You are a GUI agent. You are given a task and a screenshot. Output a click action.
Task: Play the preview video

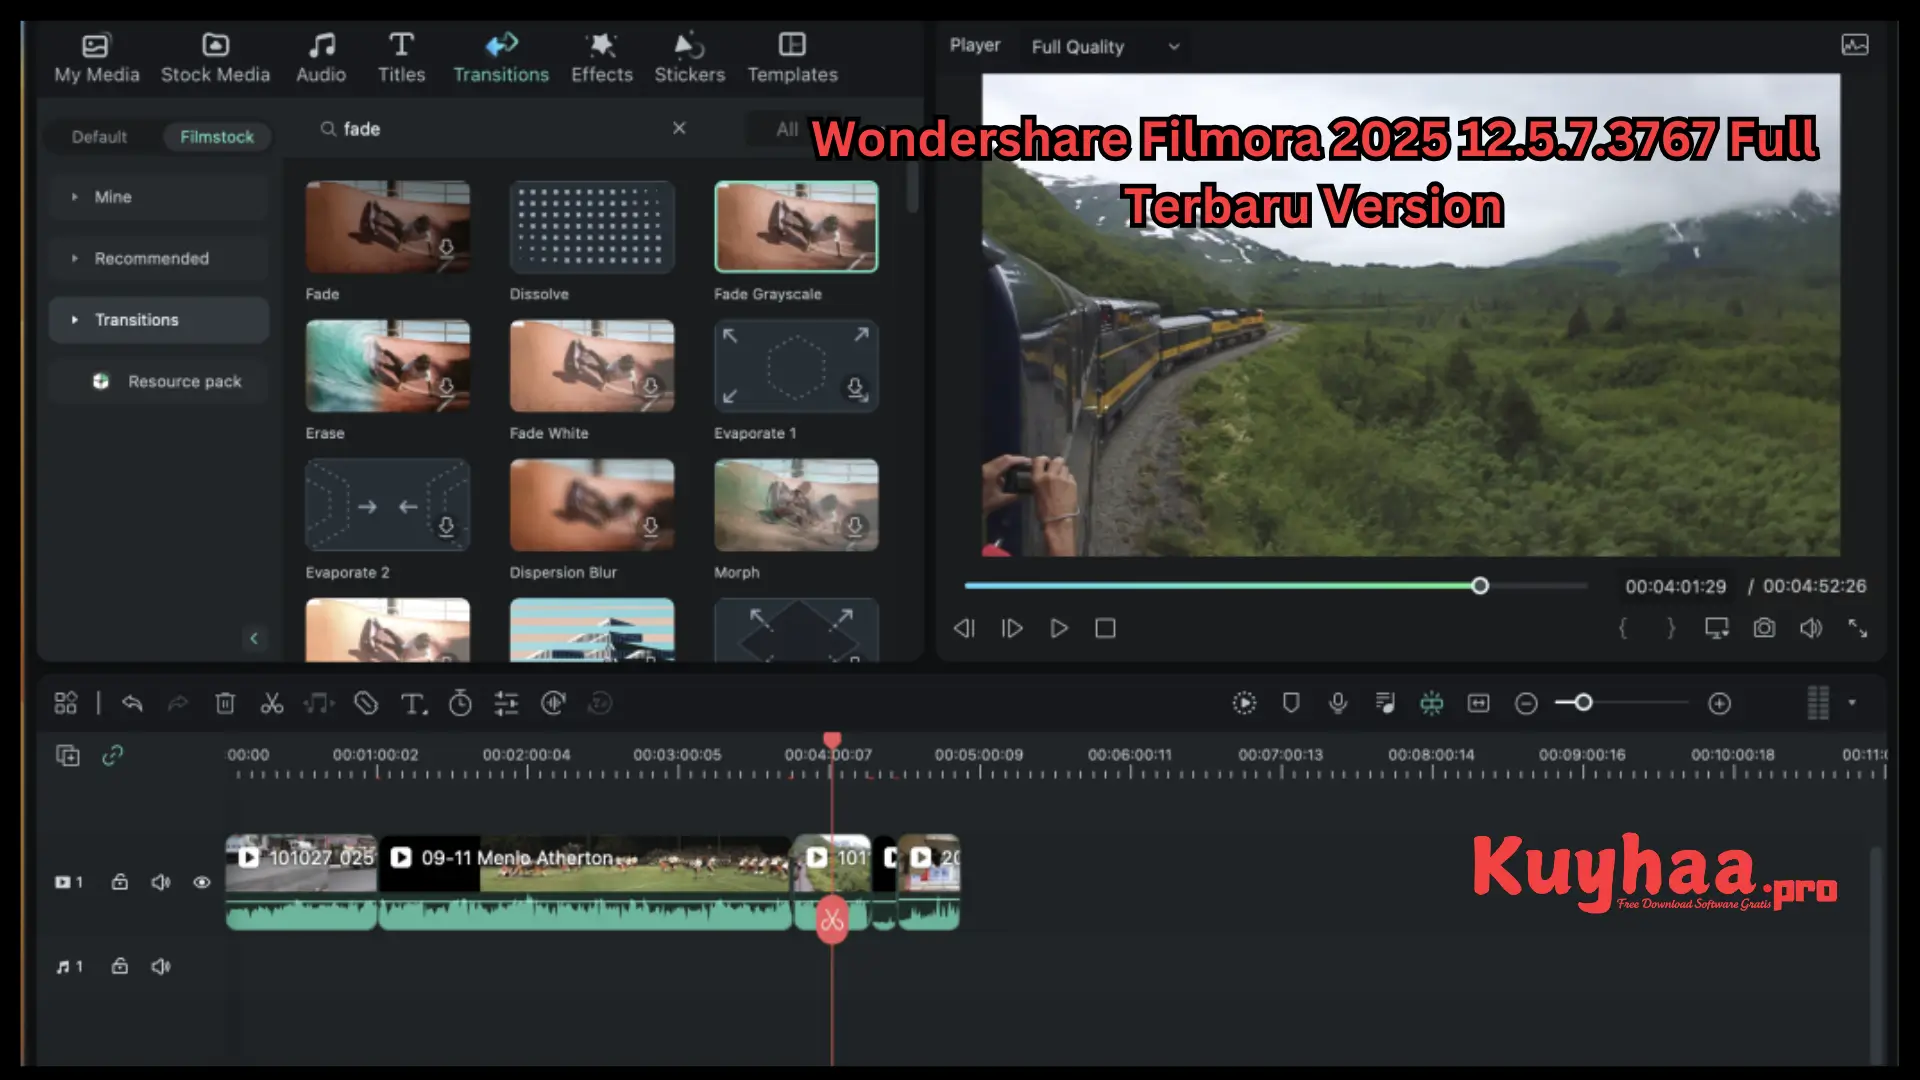tap(1059, 628)
